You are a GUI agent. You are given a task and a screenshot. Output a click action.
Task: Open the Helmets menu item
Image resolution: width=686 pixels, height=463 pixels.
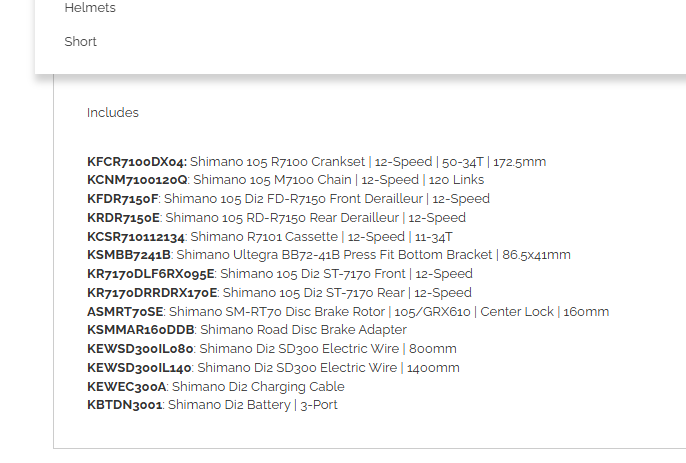point(90,7)
